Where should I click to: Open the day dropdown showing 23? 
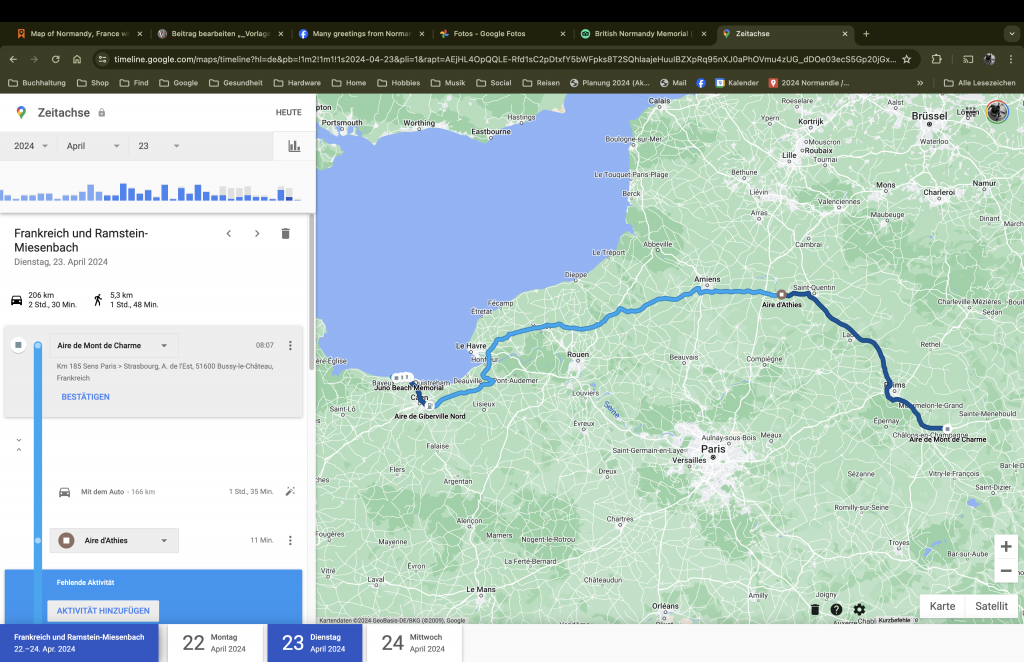pos(158,146)
